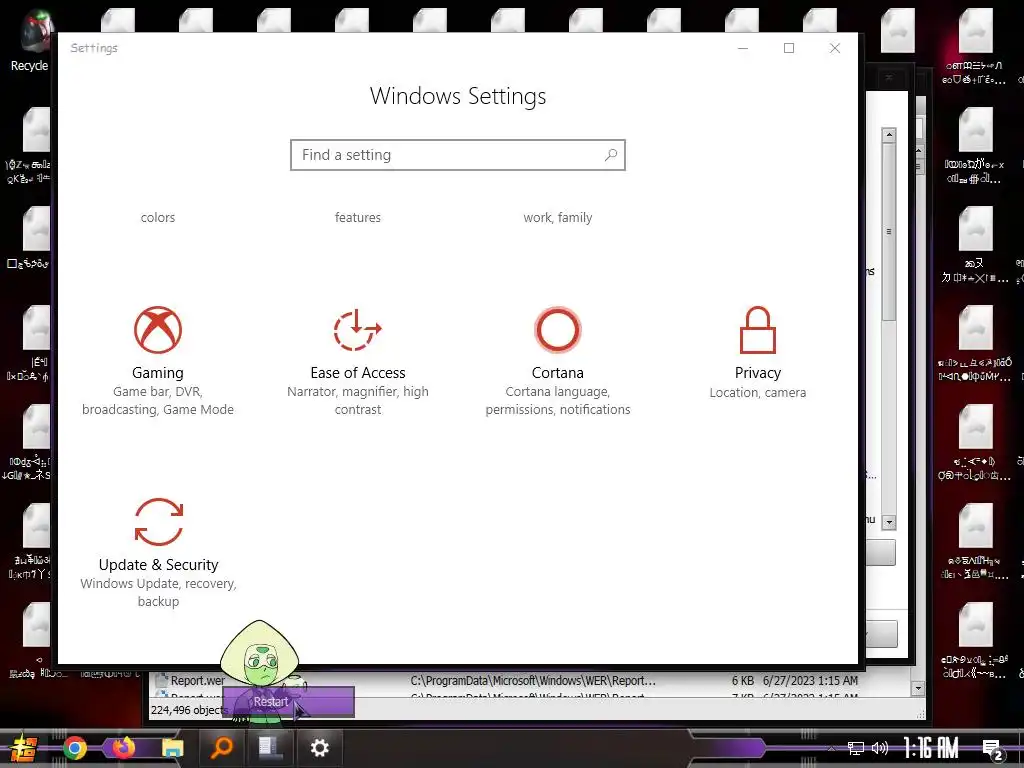Switch to the document app icon in taskbar
Image resolution: width=1024 pixels, height=768 pixels.
(x=270, y=748)
